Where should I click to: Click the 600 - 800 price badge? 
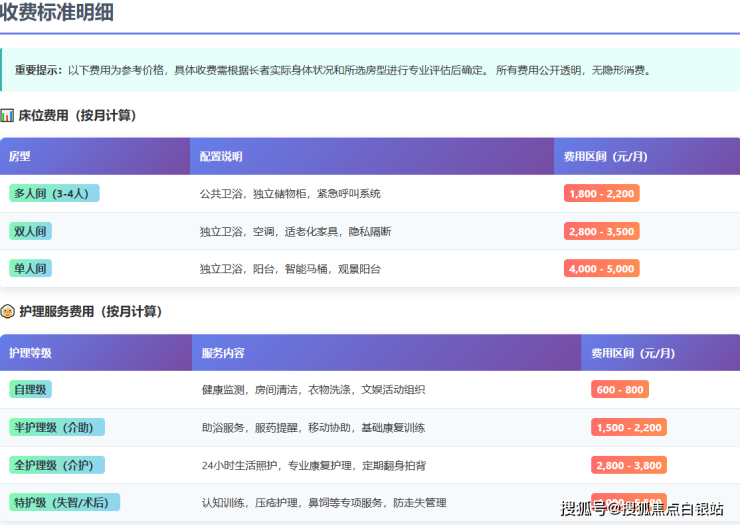pos(619,389)
